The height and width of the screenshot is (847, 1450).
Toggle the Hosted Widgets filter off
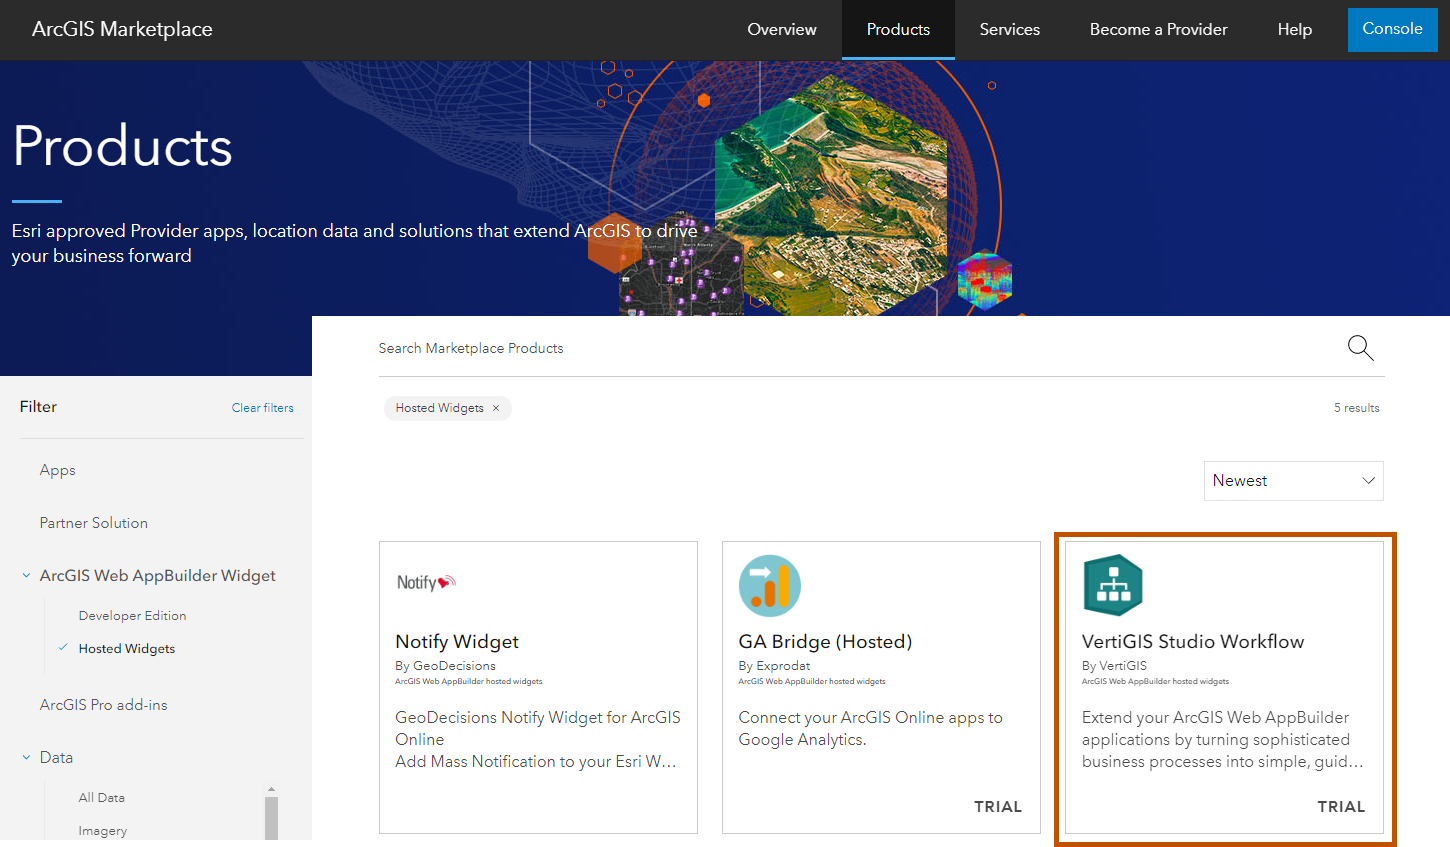[x=126, y=648]
